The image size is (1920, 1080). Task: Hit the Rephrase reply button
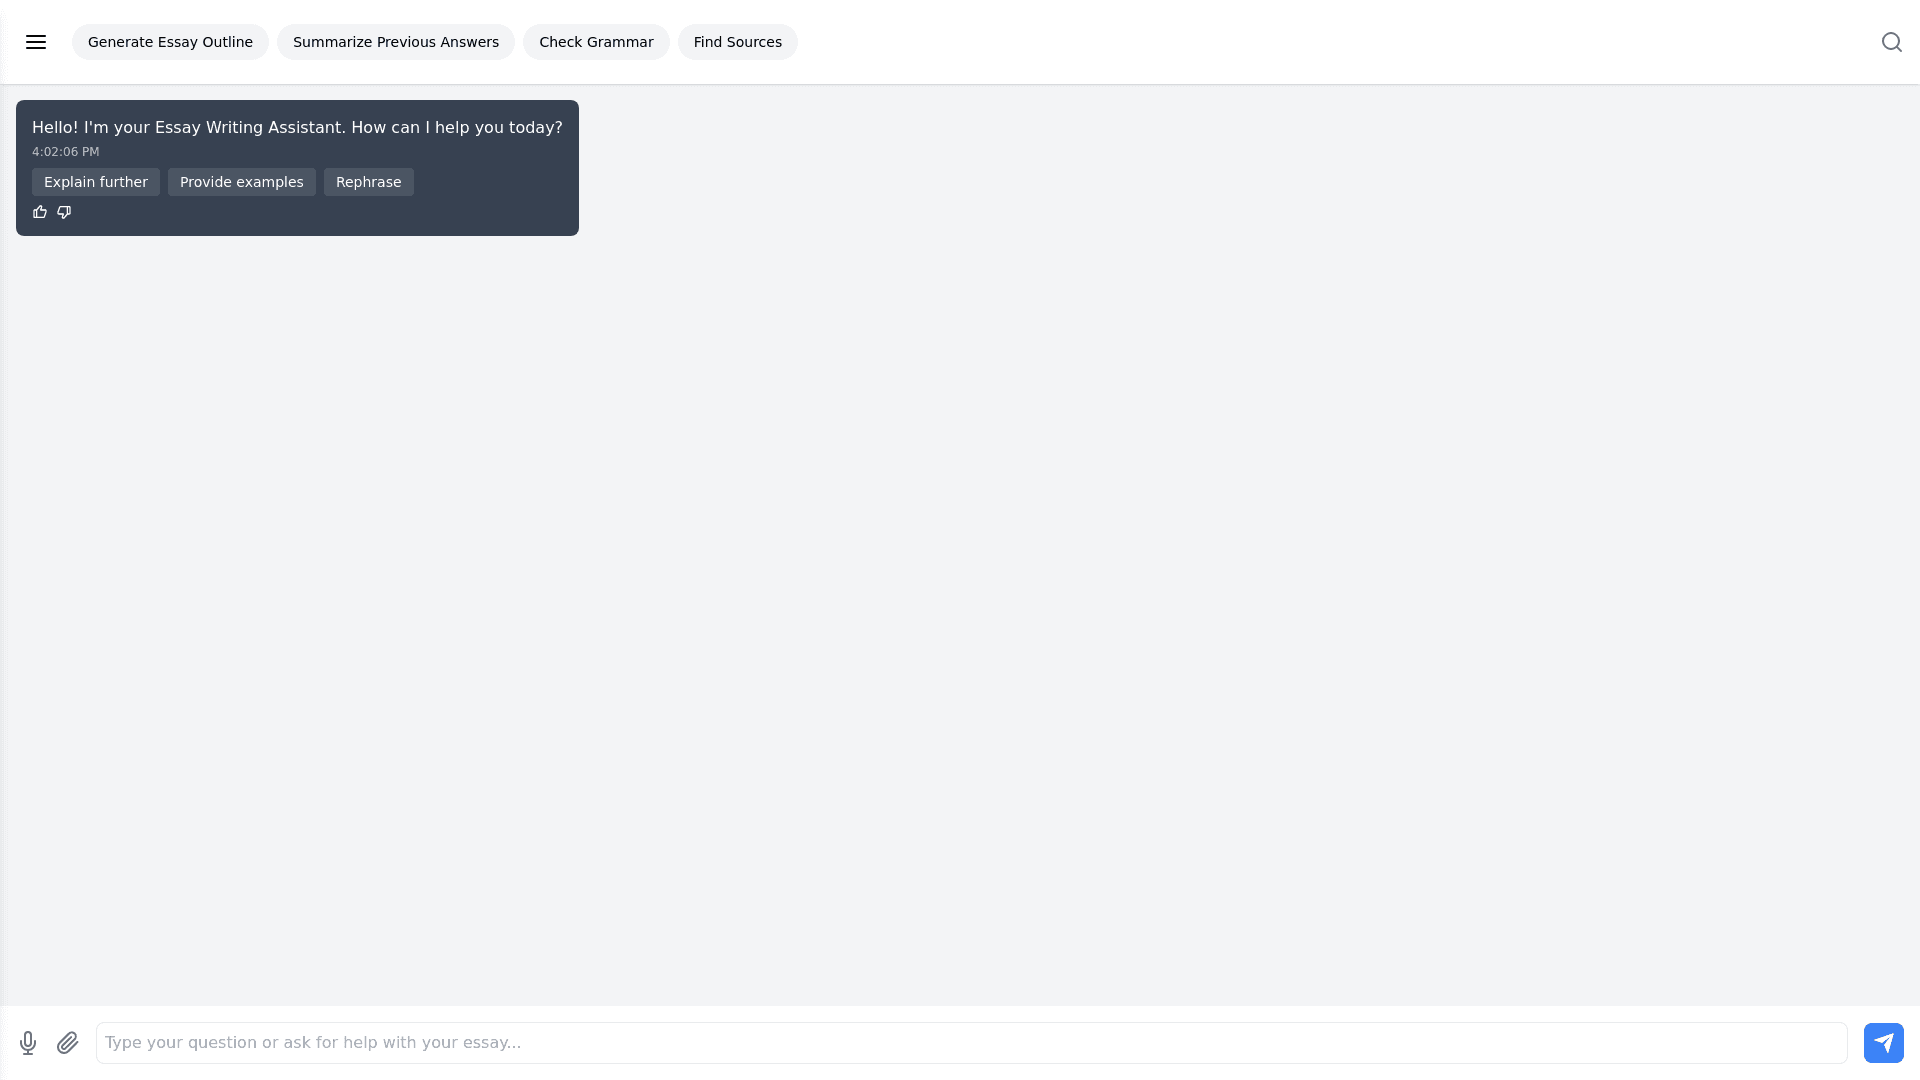(368, 182)
